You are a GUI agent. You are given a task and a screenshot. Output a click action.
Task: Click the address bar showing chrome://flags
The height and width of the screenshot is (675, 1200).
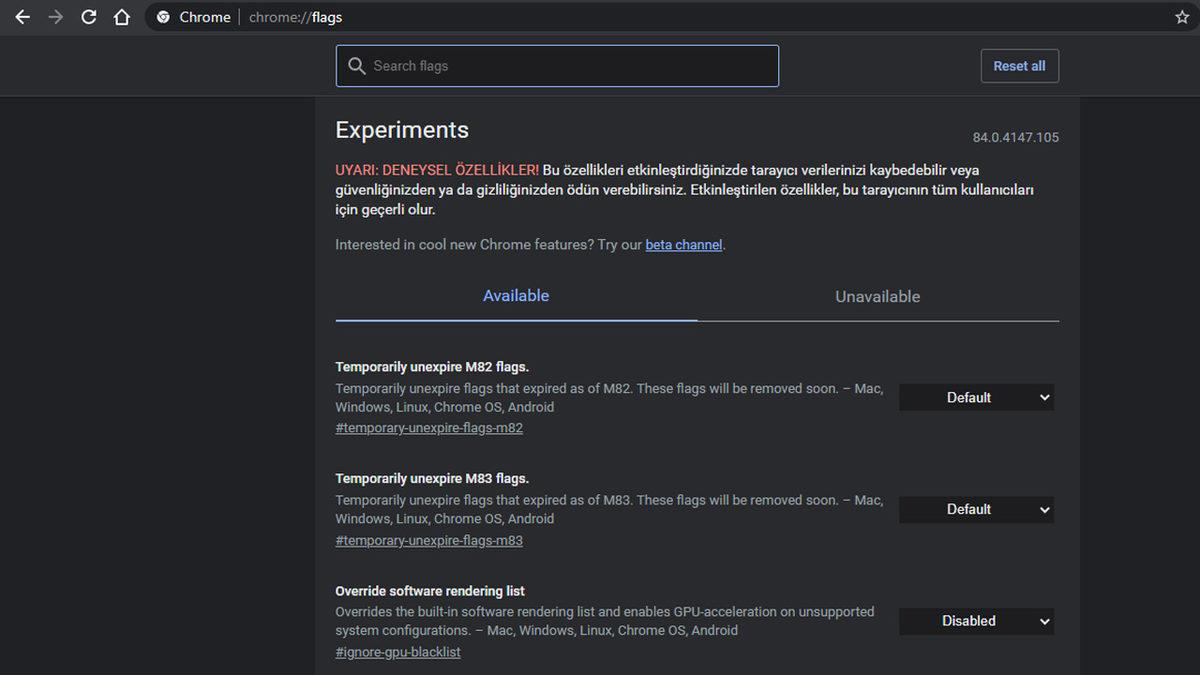(295, 17)
